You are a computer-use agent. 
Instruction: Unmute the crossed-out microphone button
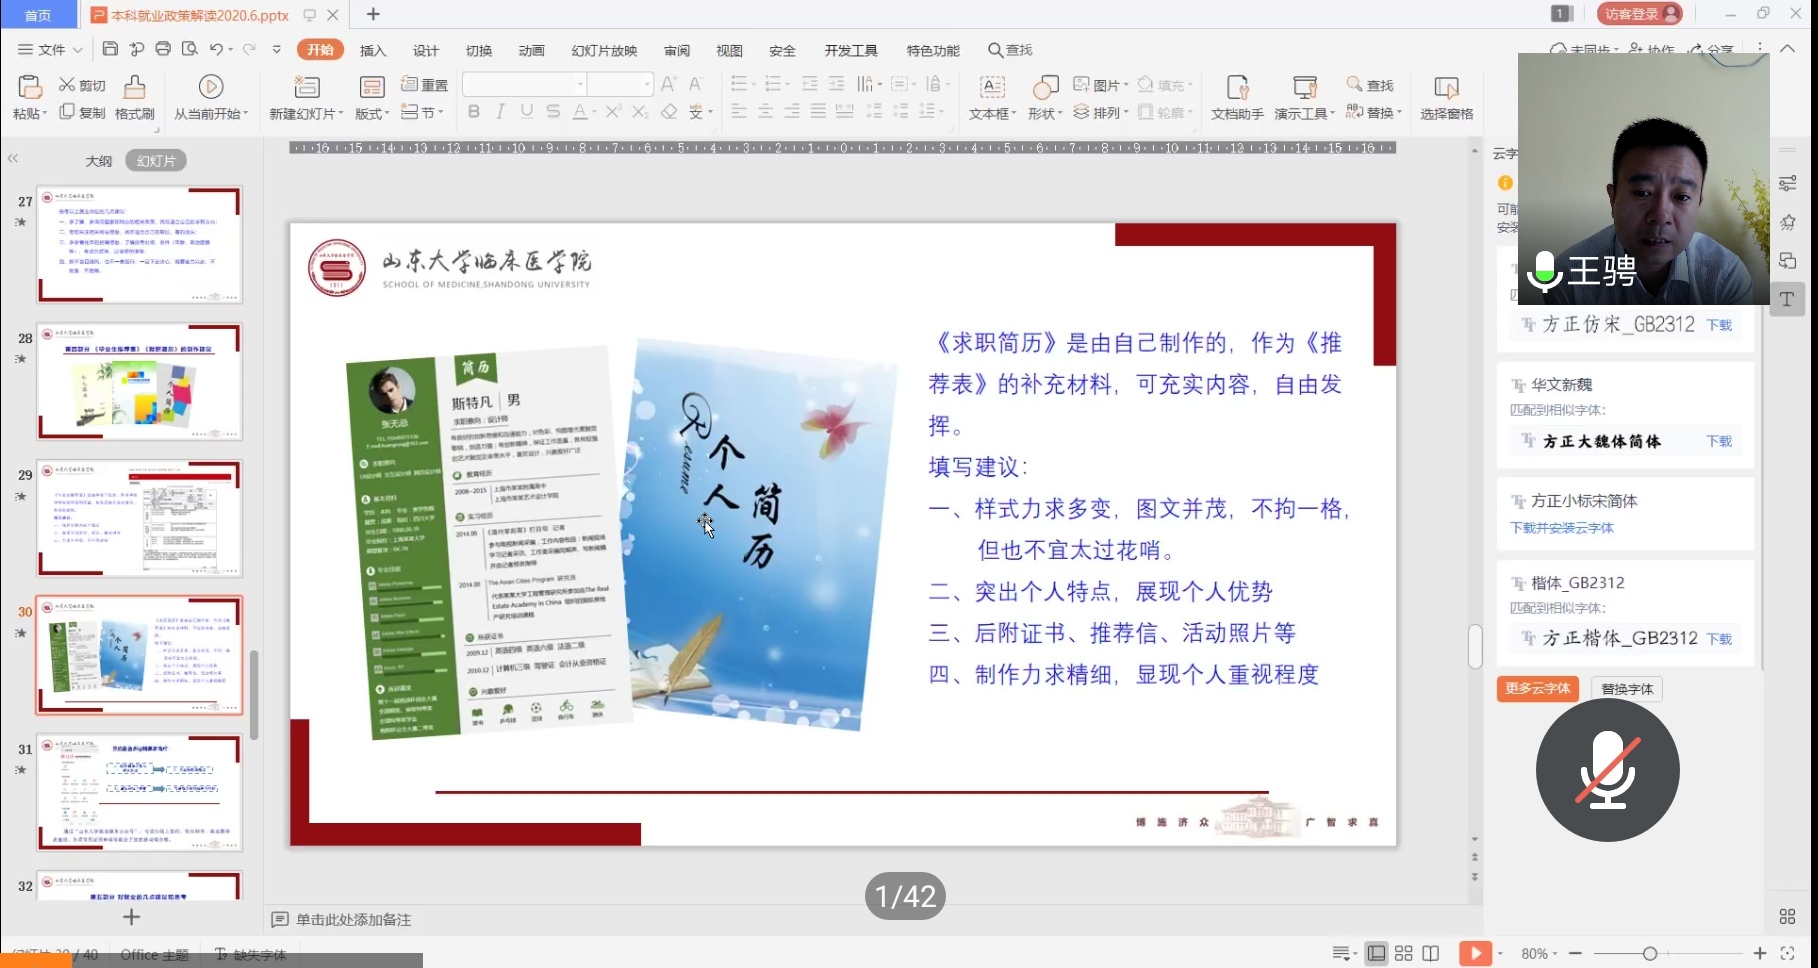[1608, 770]
